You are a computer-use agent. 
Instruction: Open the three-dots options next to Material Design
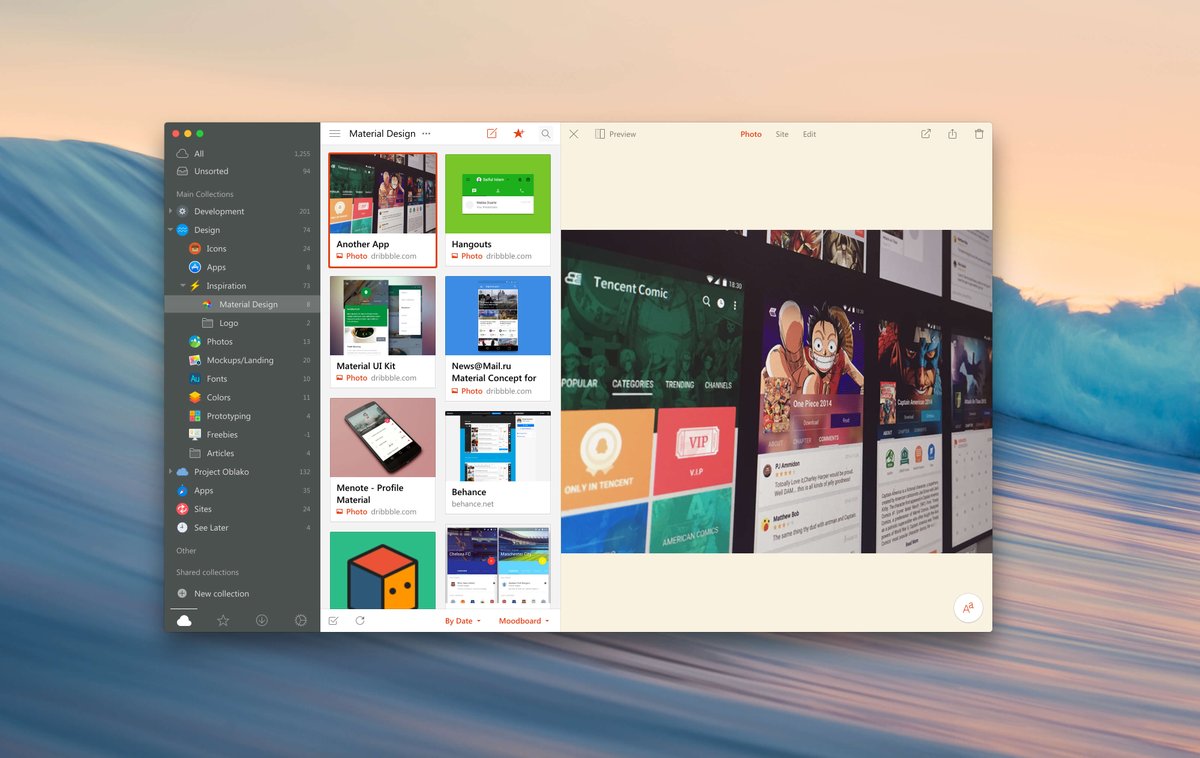click(426, 134)
